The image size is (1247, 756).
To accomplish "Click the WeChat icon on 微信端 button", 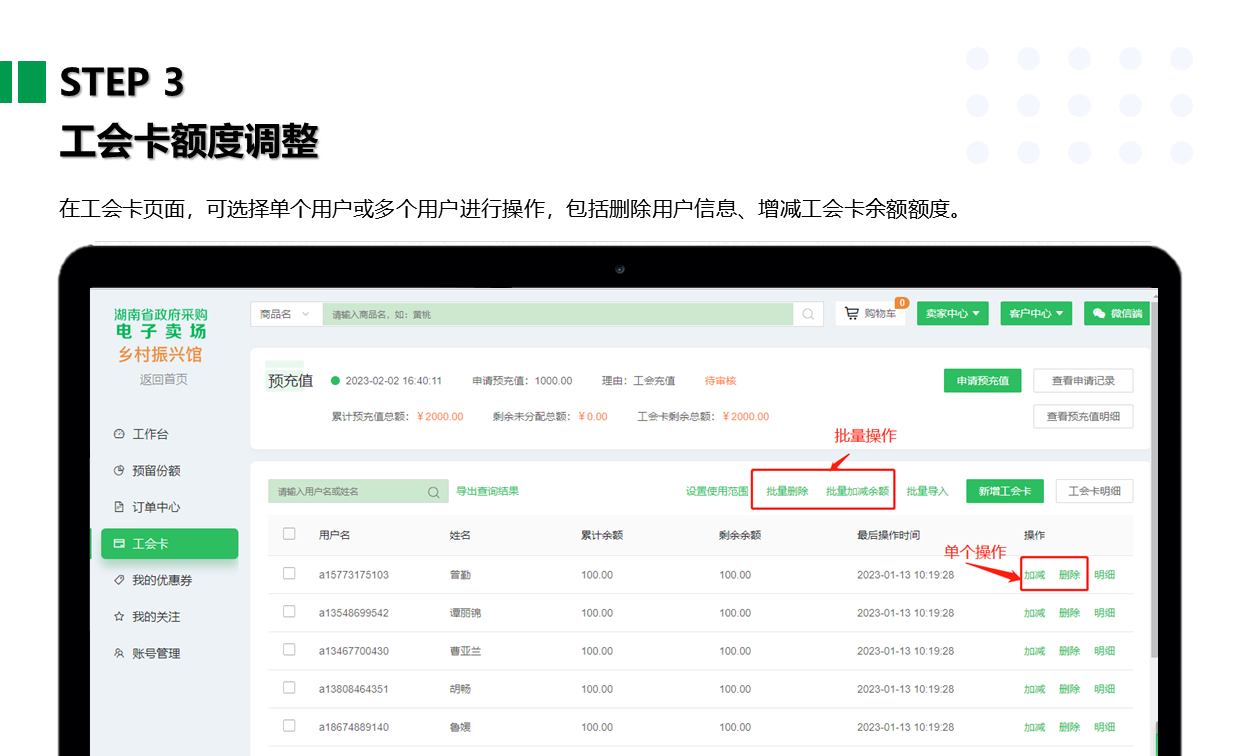I will coord(1099,313).
